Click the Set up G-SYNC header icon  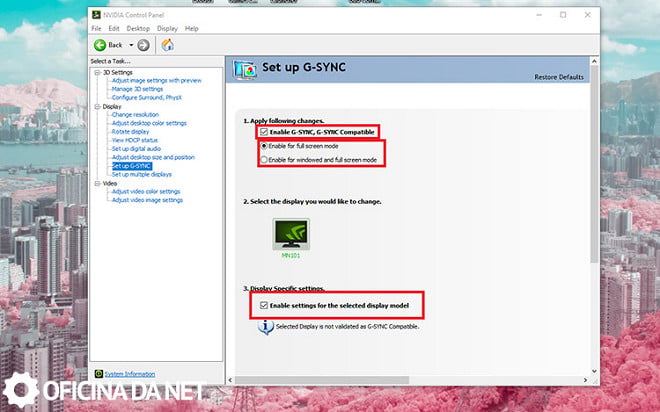click(245, 70)
